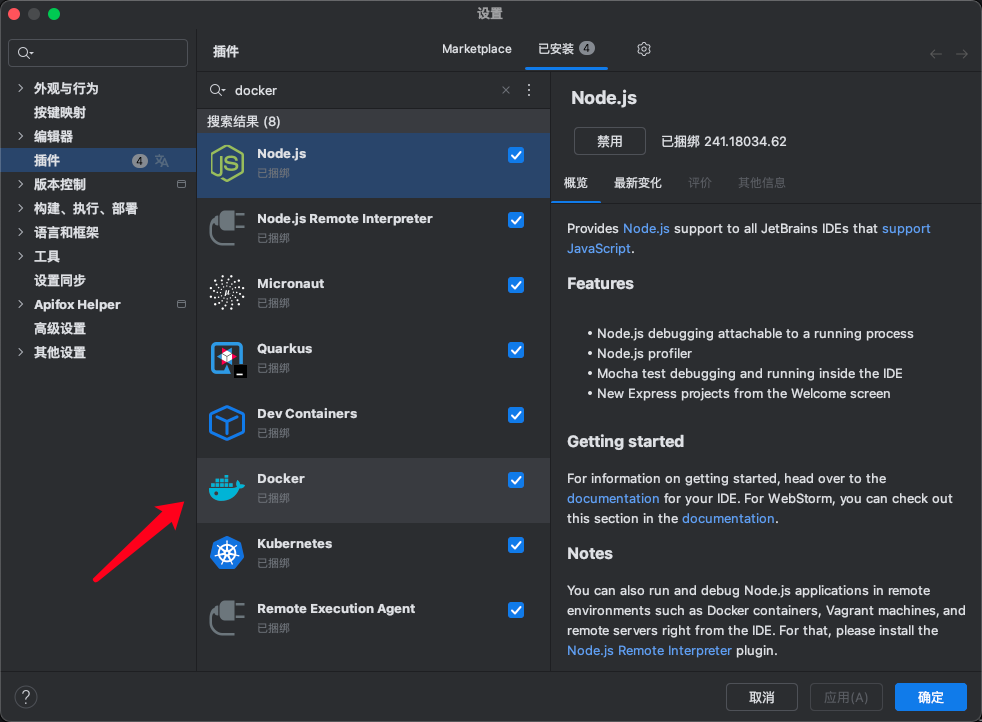The width and height of the screenshot is (982, 722).
Task: Expand the 版本控制 settings group
Action: click(x=21, y=184)
